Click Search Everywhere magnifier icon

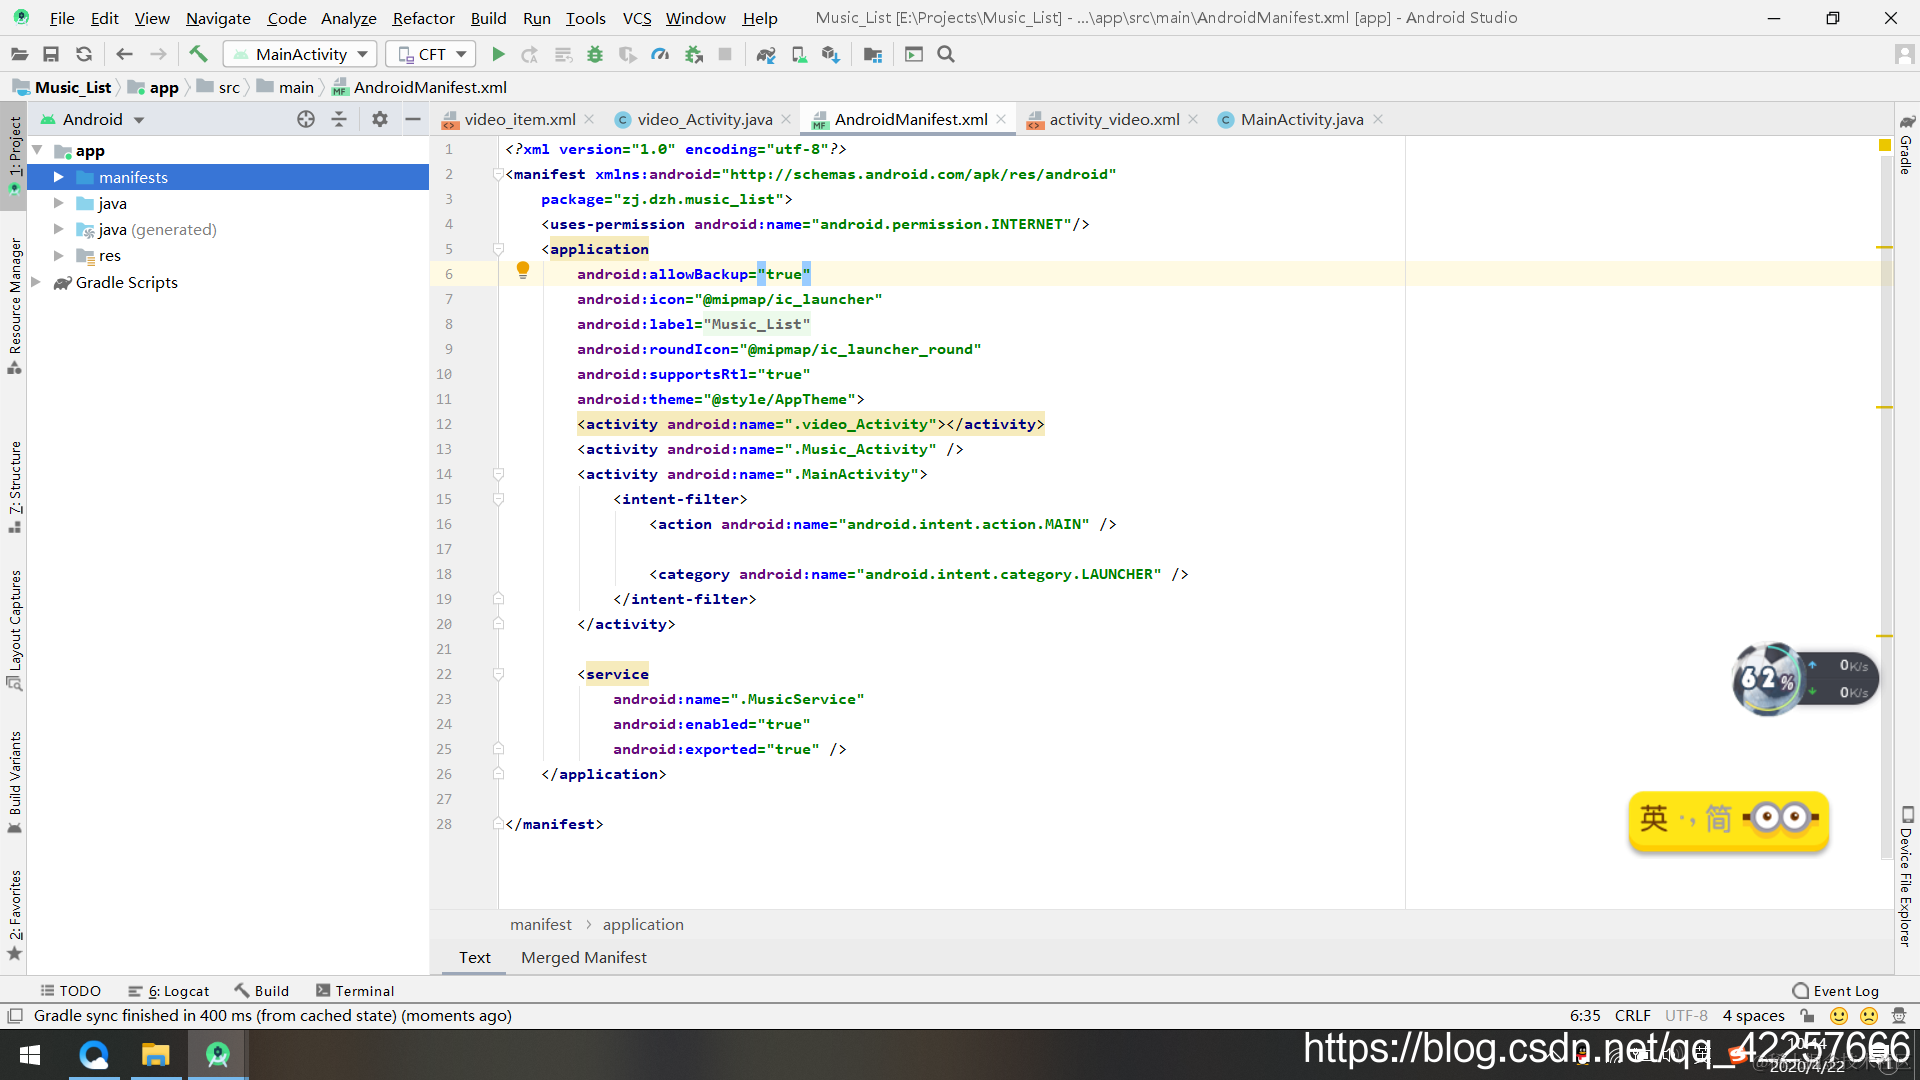[x=946, y=54]
